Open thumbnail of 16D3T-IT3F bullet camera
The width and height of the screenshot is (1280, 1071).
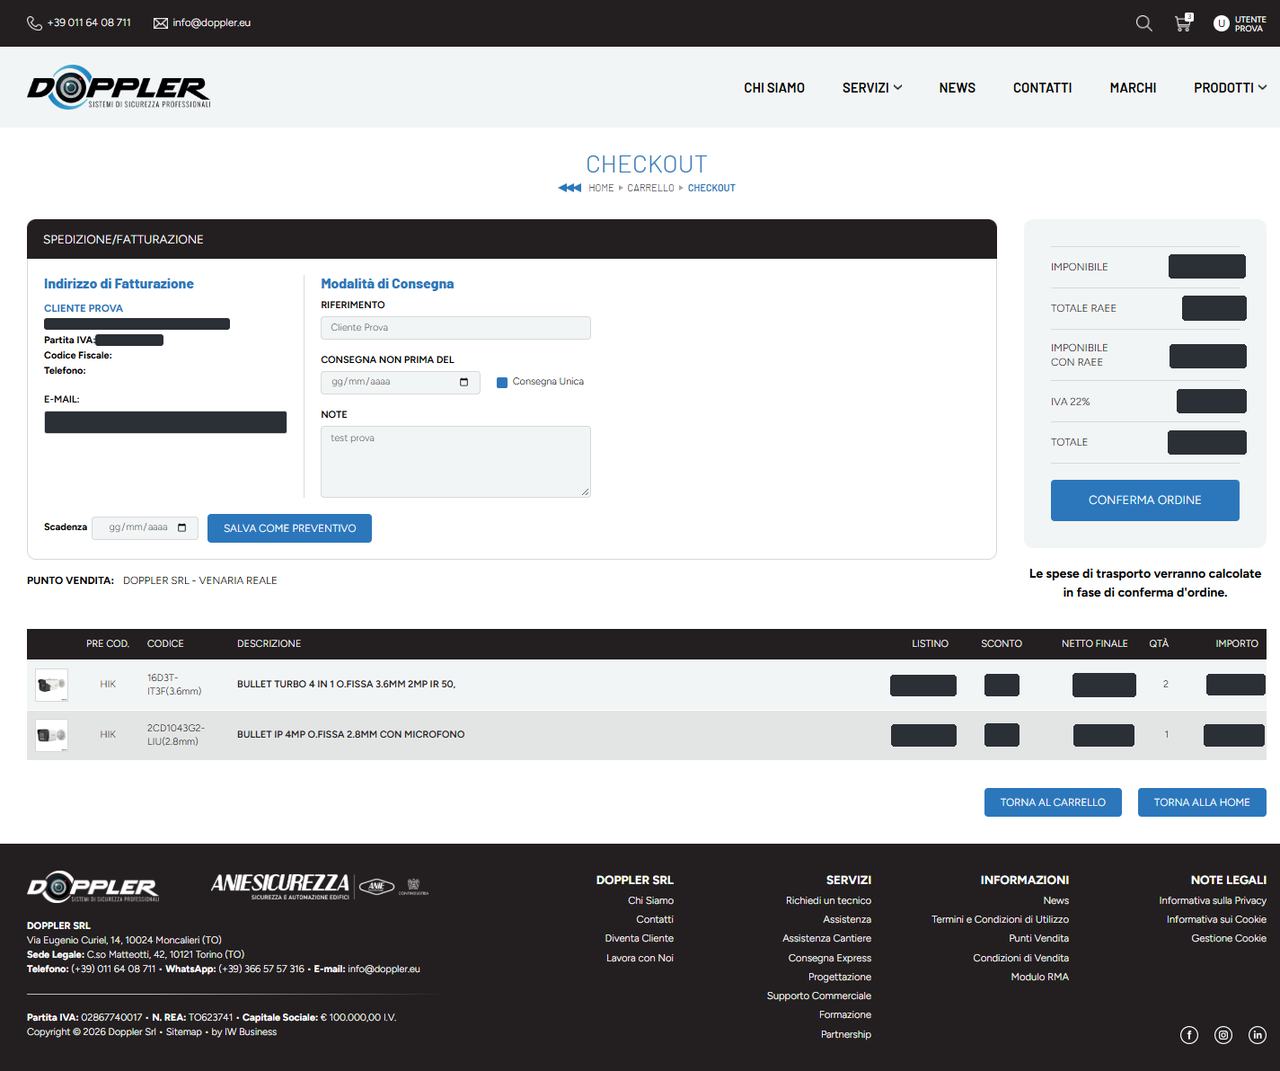click(x=51, y=685)
